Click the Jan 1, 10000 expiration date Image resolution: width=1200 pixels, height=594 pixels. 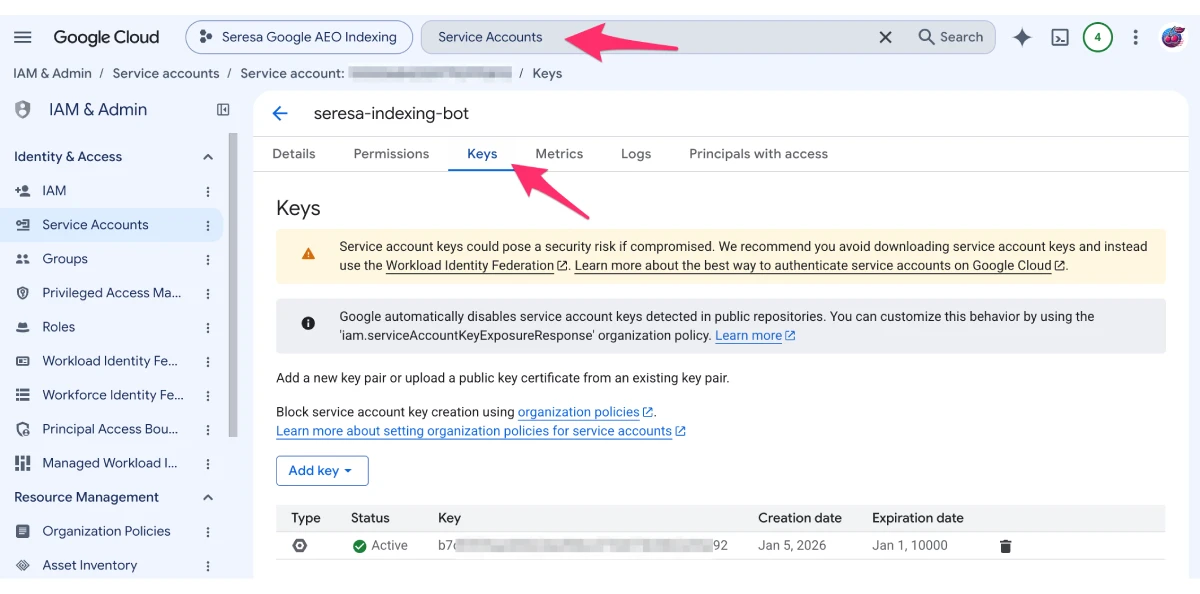[910, 546]
